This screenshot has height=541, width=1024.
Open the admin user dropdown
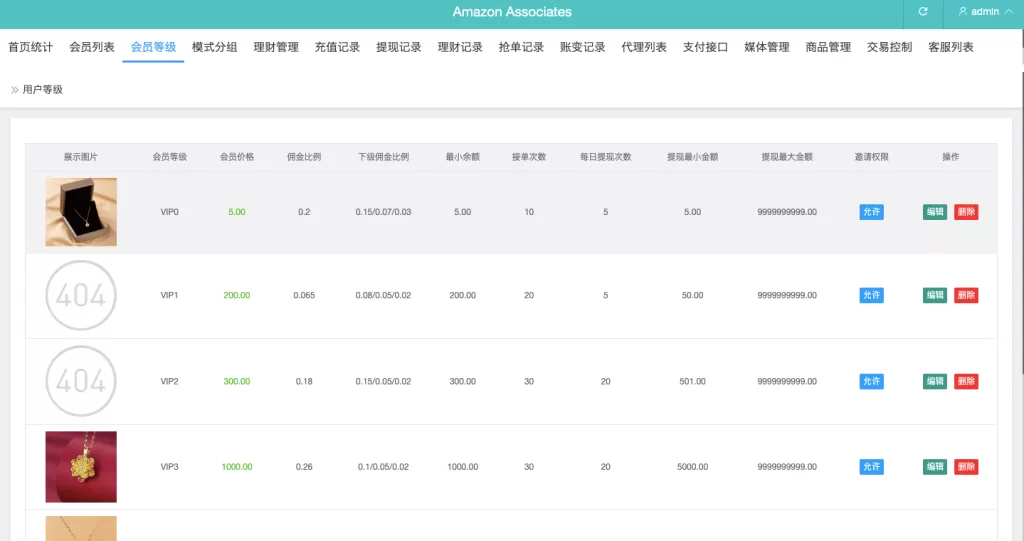click(x=984, y=12)
